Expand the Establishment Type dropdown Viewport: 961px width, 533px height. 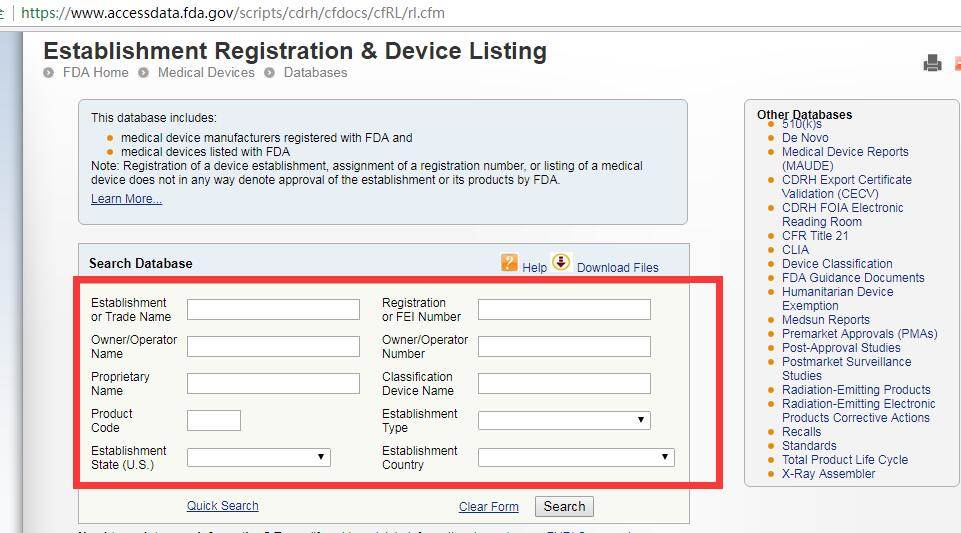tap(564, 420)
